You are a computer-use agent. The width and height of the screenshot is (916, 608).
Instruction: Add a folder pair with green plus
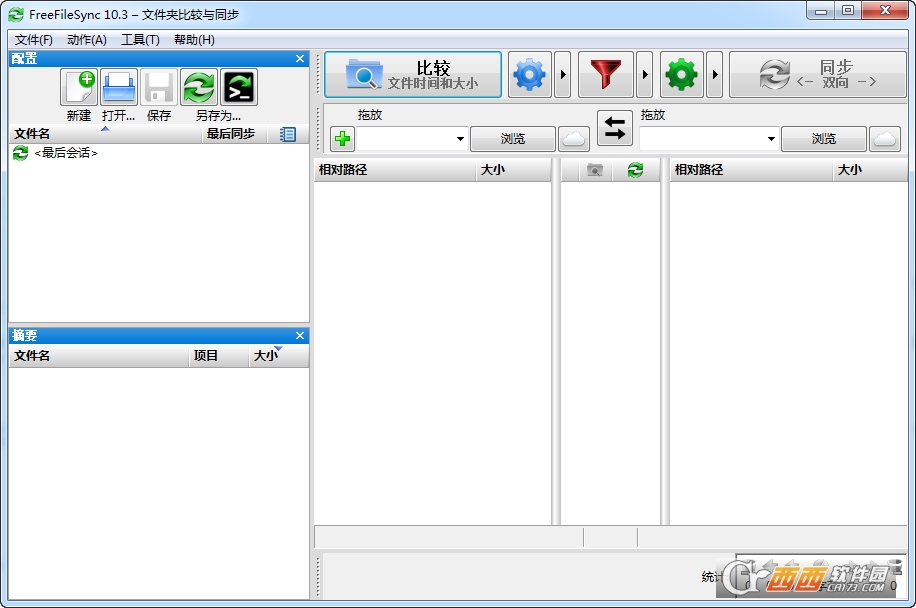point(342,139)
